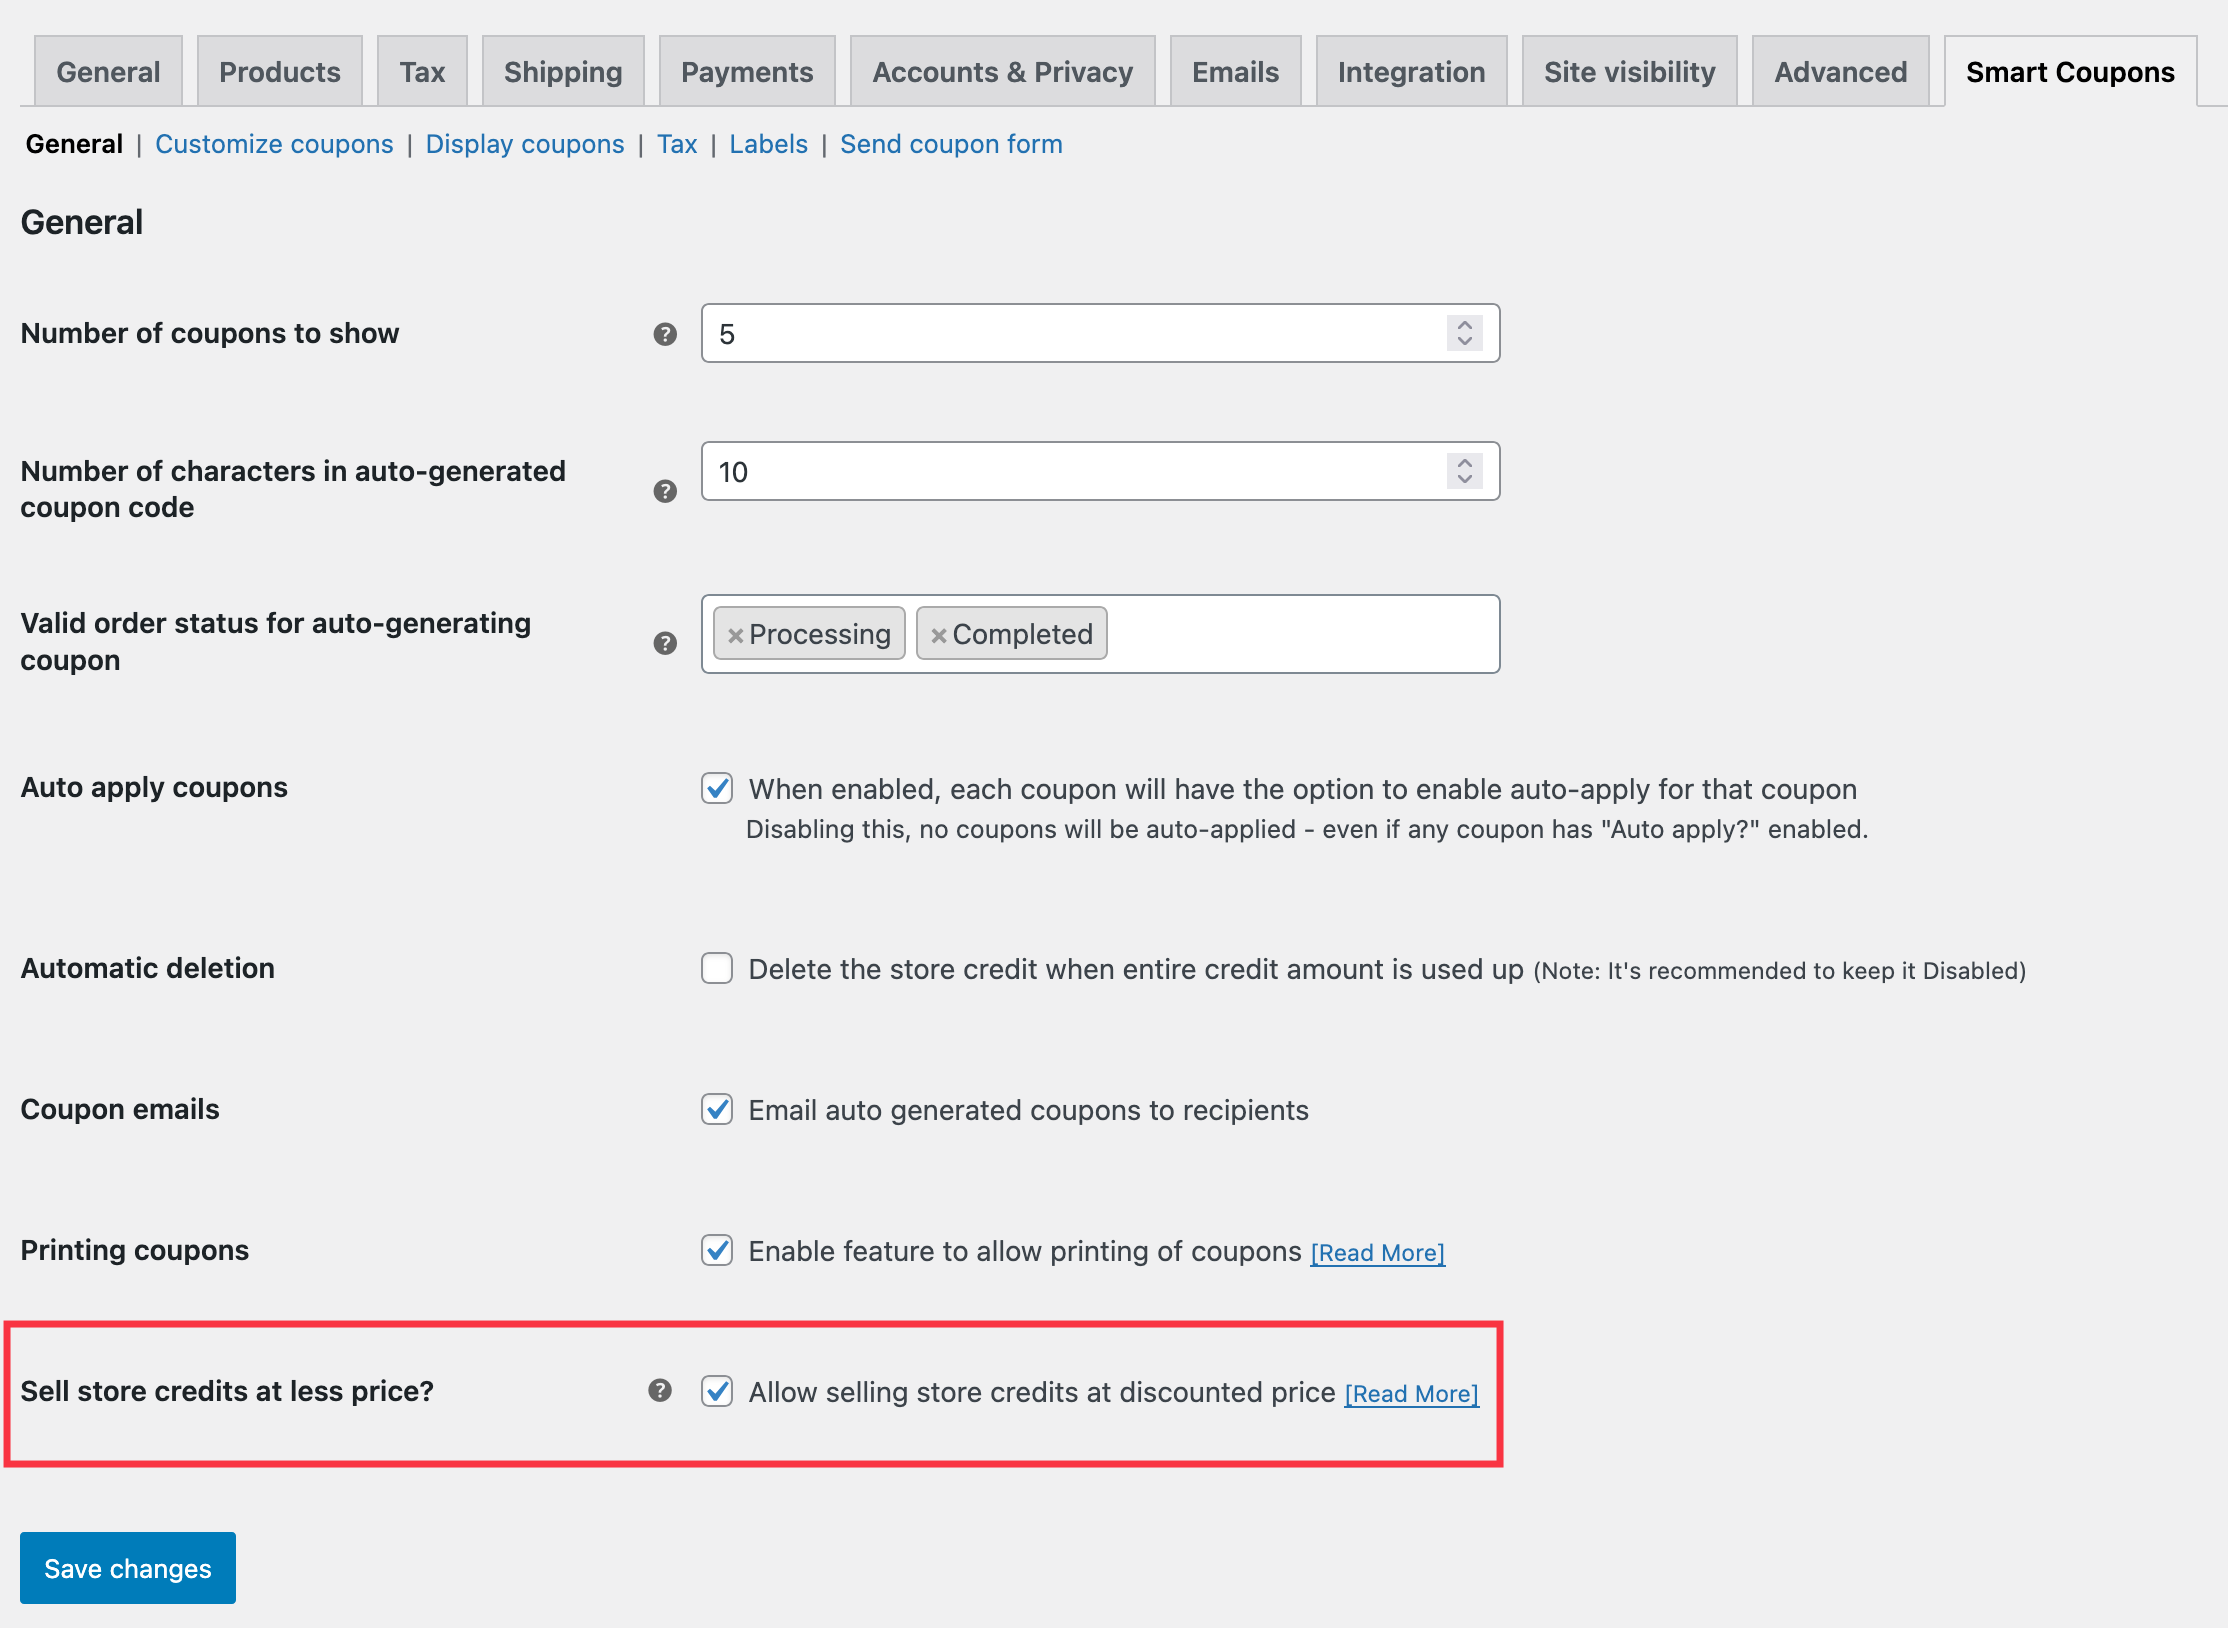
Task: Open the Labels section link
Action: tap(768, 144)
